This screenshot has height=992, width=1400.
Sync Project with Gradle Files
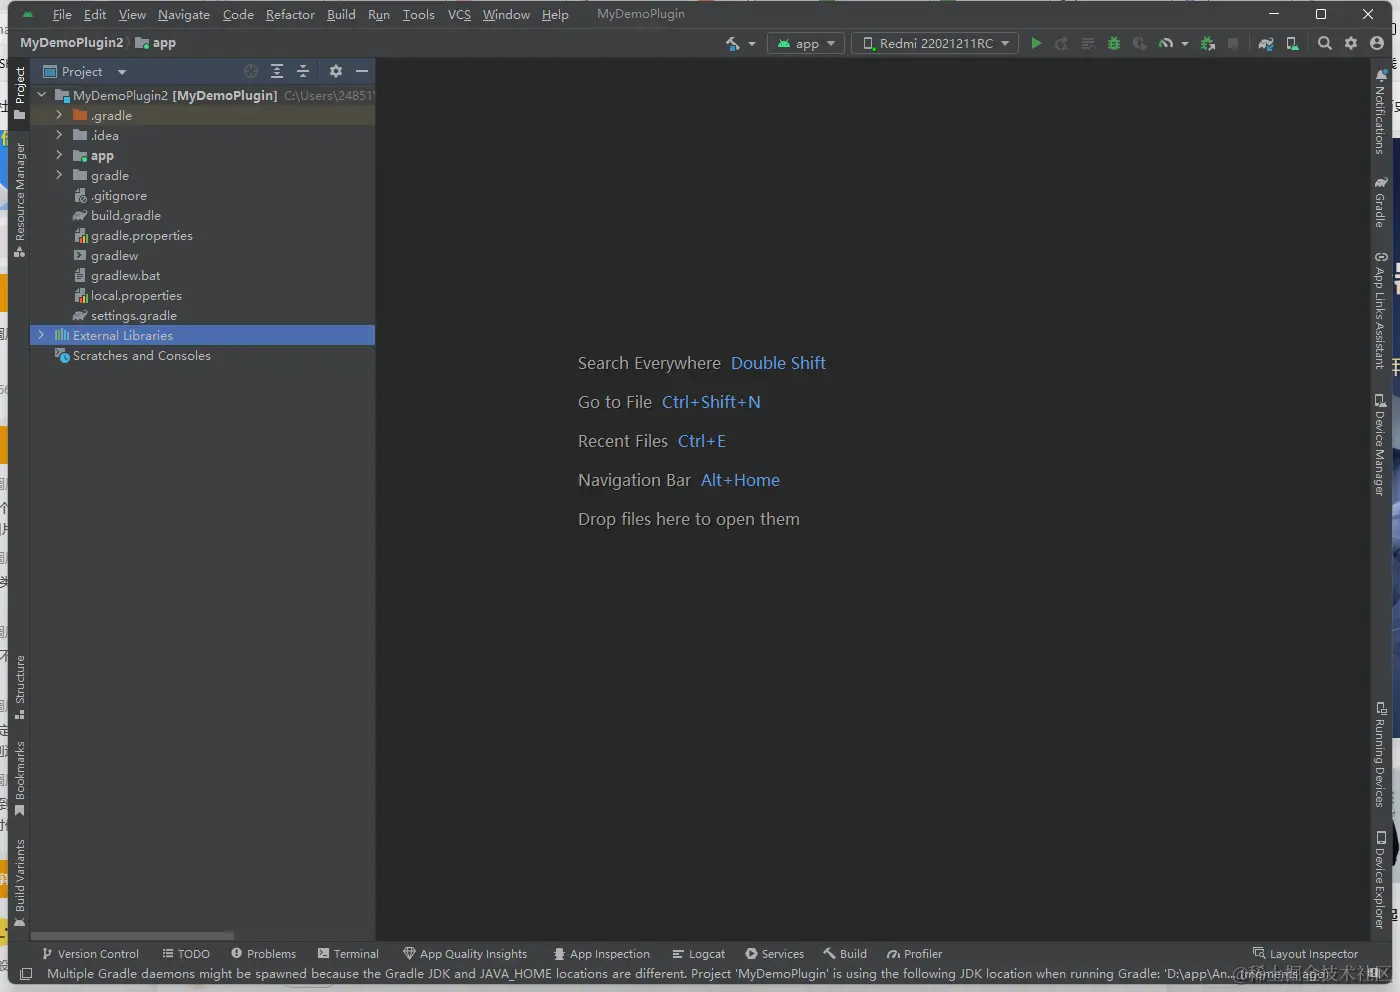pos(1266,43)
